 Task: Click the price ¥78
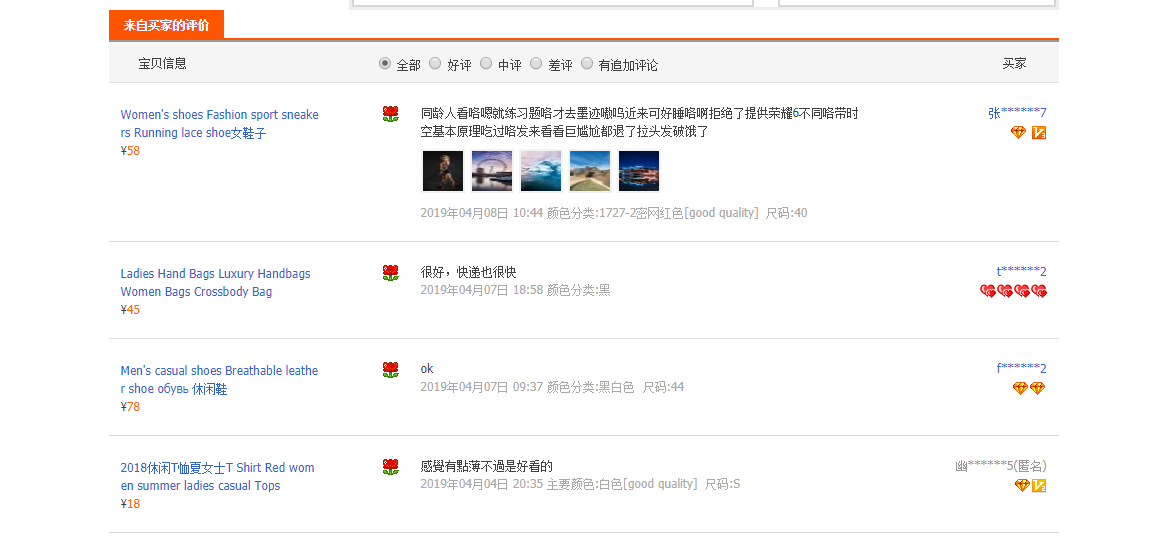pos(130,407)
